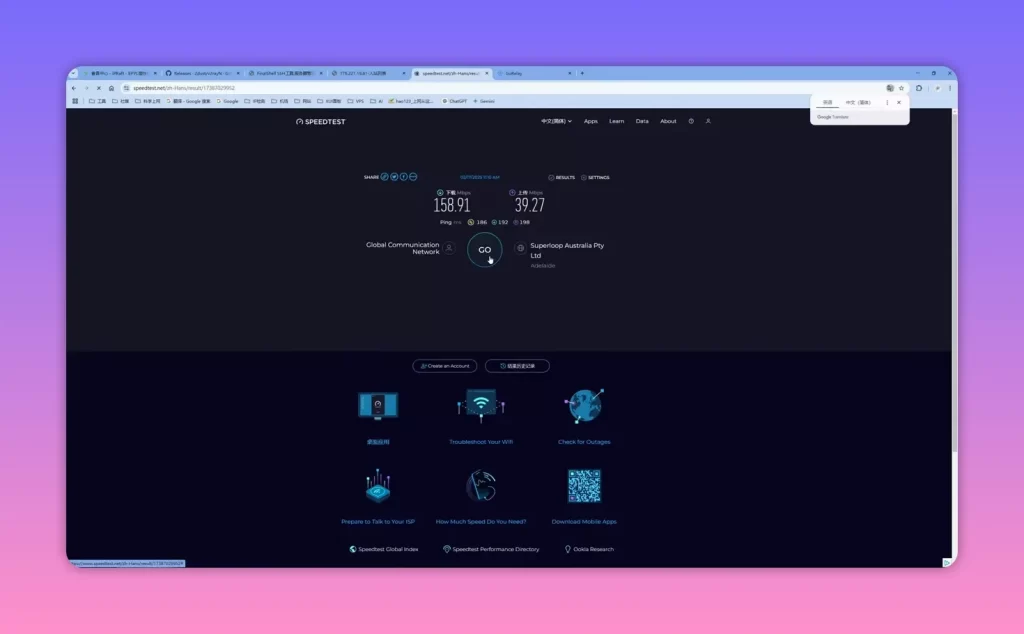Open translate popup's three-dot options menu

click(887, 103)
